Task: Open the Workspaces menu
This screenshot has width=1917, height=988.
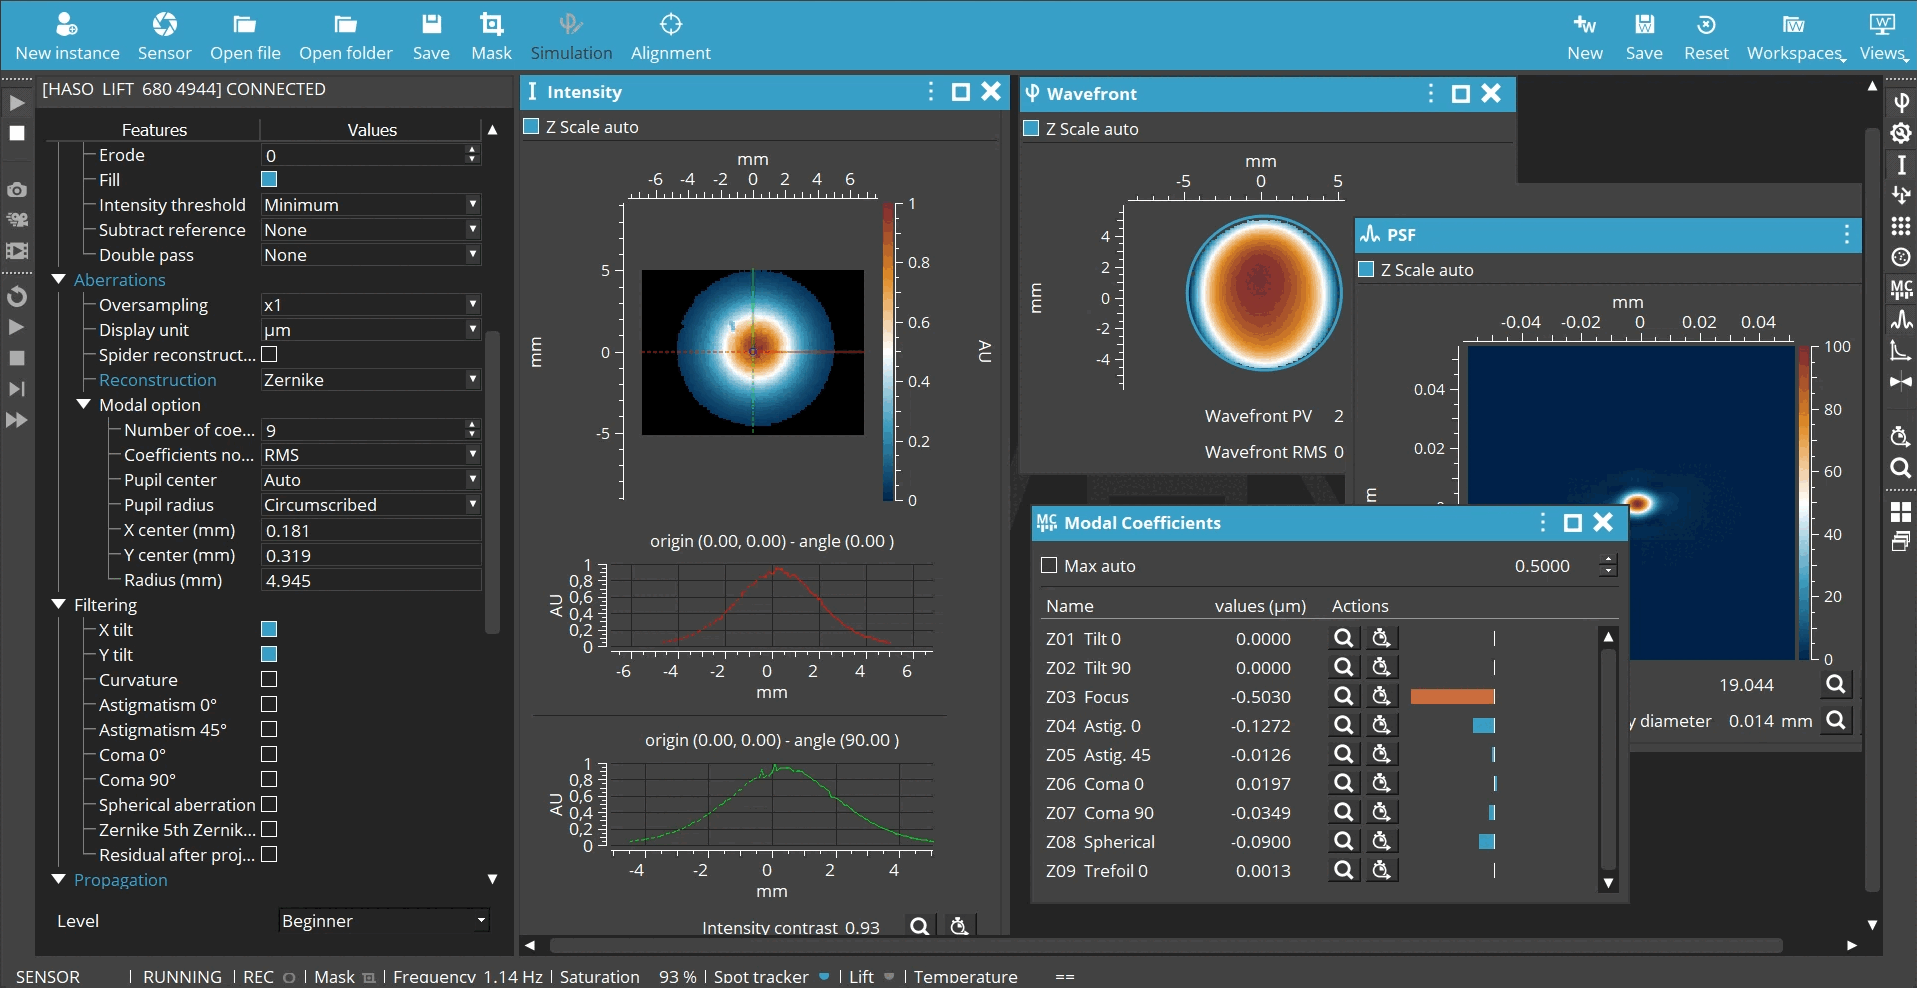Action: pyautogui.click(x=1796, y=37)
